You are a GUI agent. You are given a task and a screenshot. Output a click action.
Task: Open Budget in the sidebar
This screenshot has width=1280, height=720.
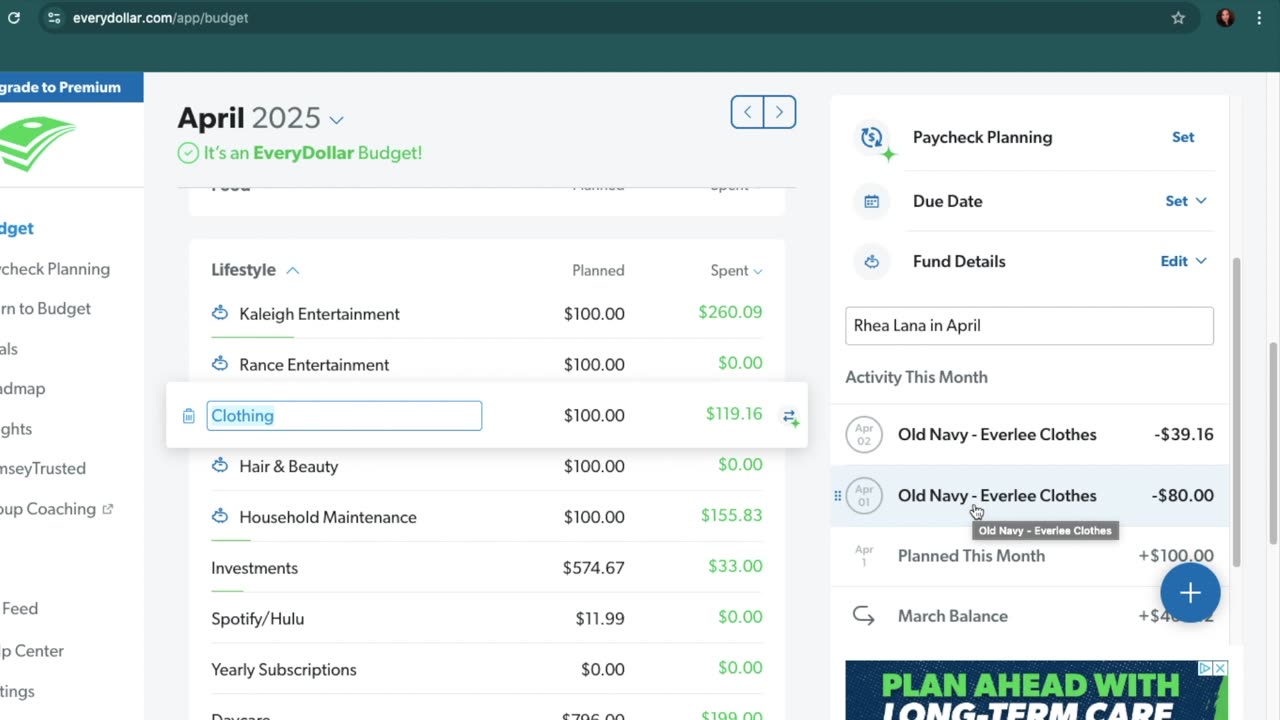(x=17, y=228)
